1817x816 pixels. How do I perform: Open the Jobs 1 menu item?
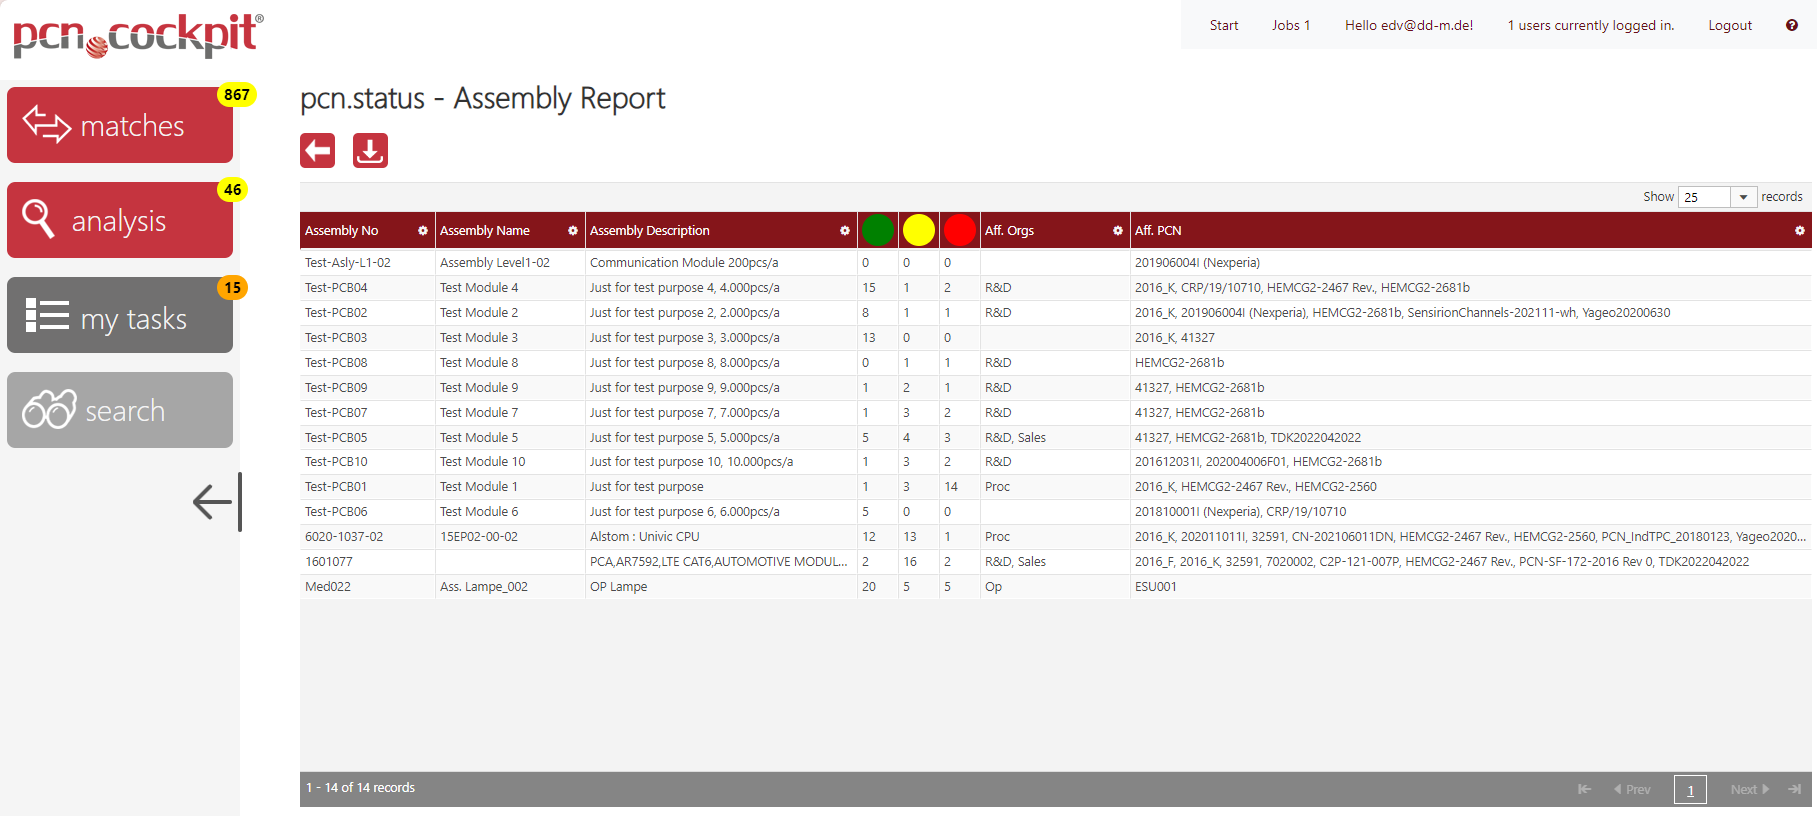click(1291, 25)
